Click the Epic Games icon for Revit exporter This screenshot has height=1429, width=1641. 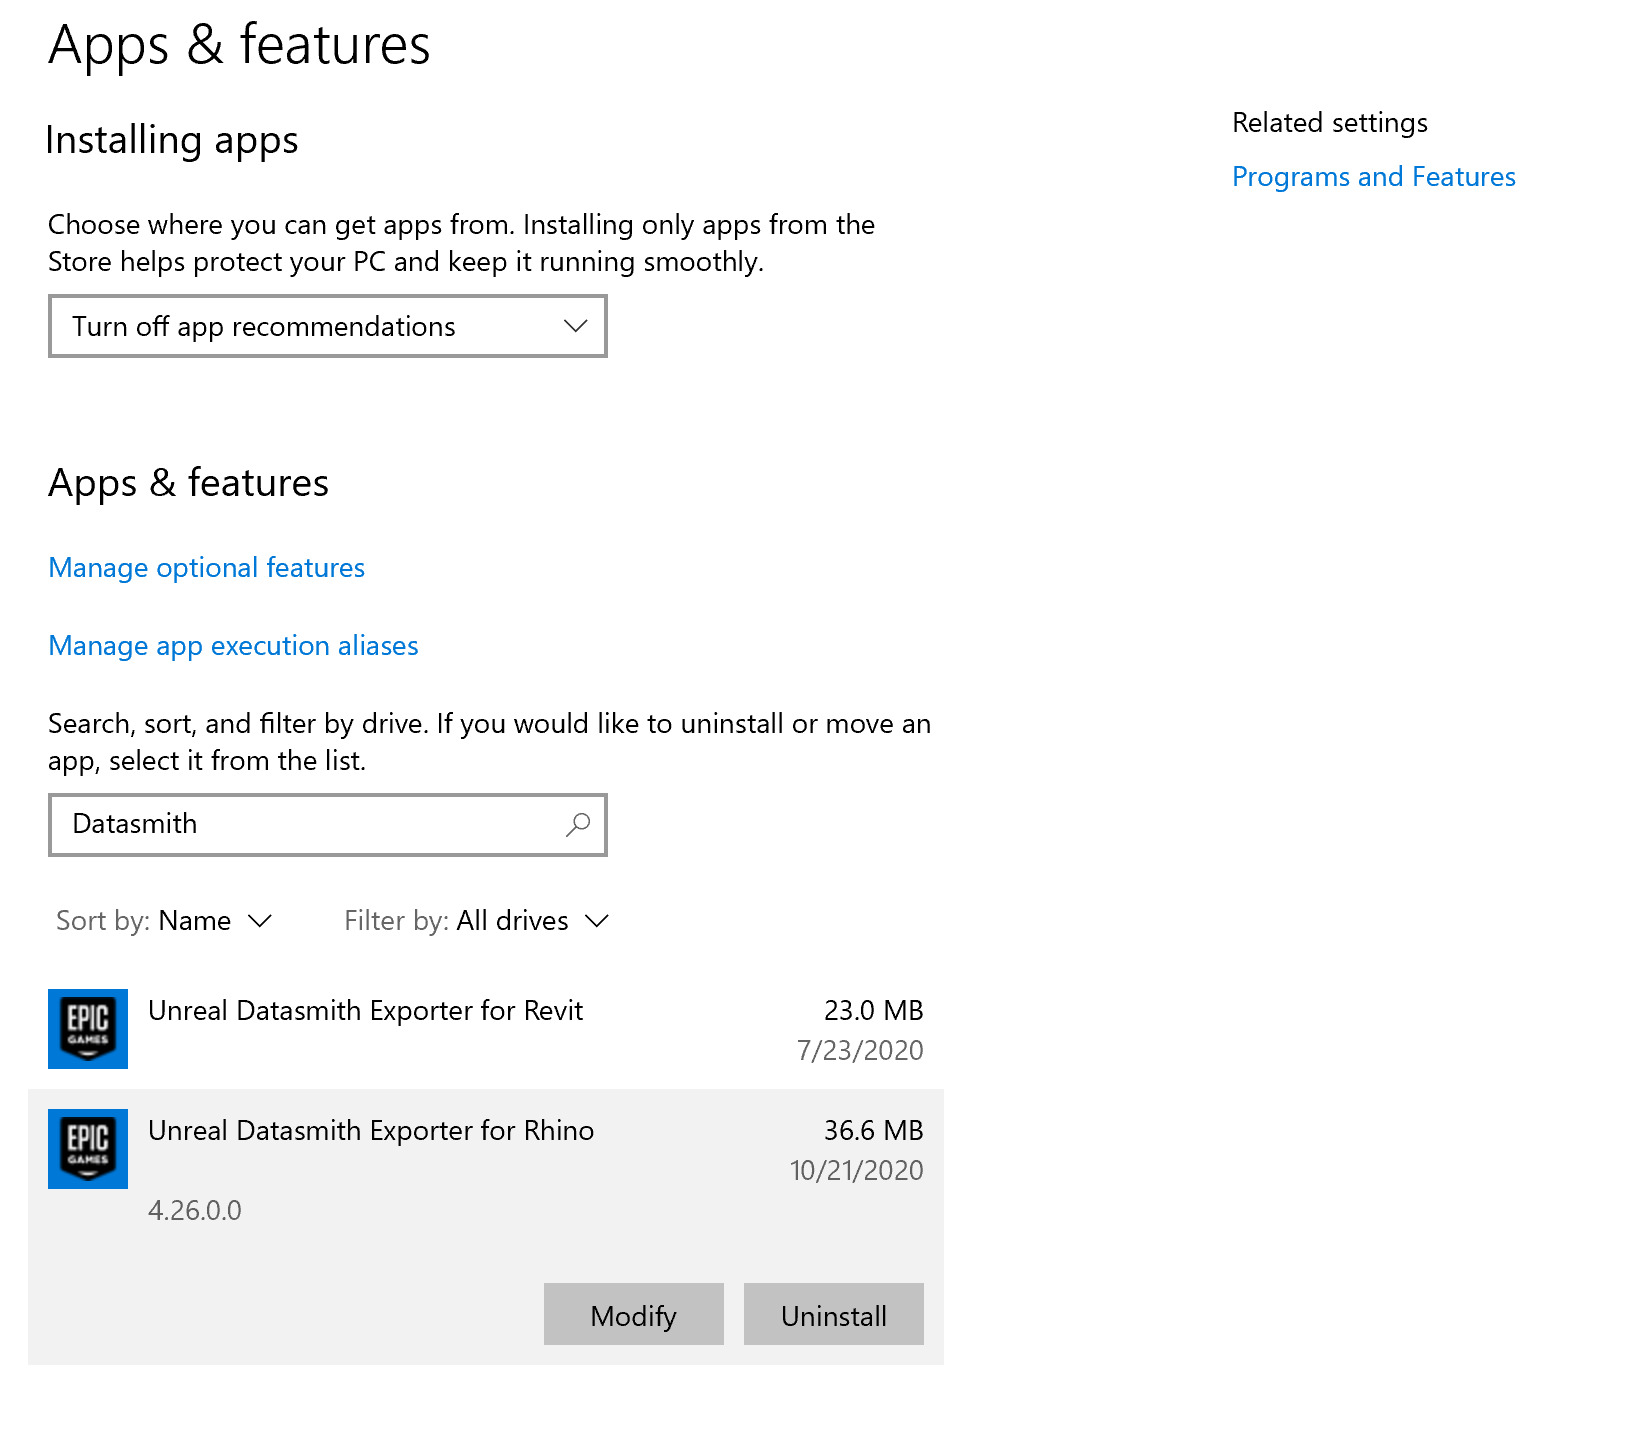88,1028
